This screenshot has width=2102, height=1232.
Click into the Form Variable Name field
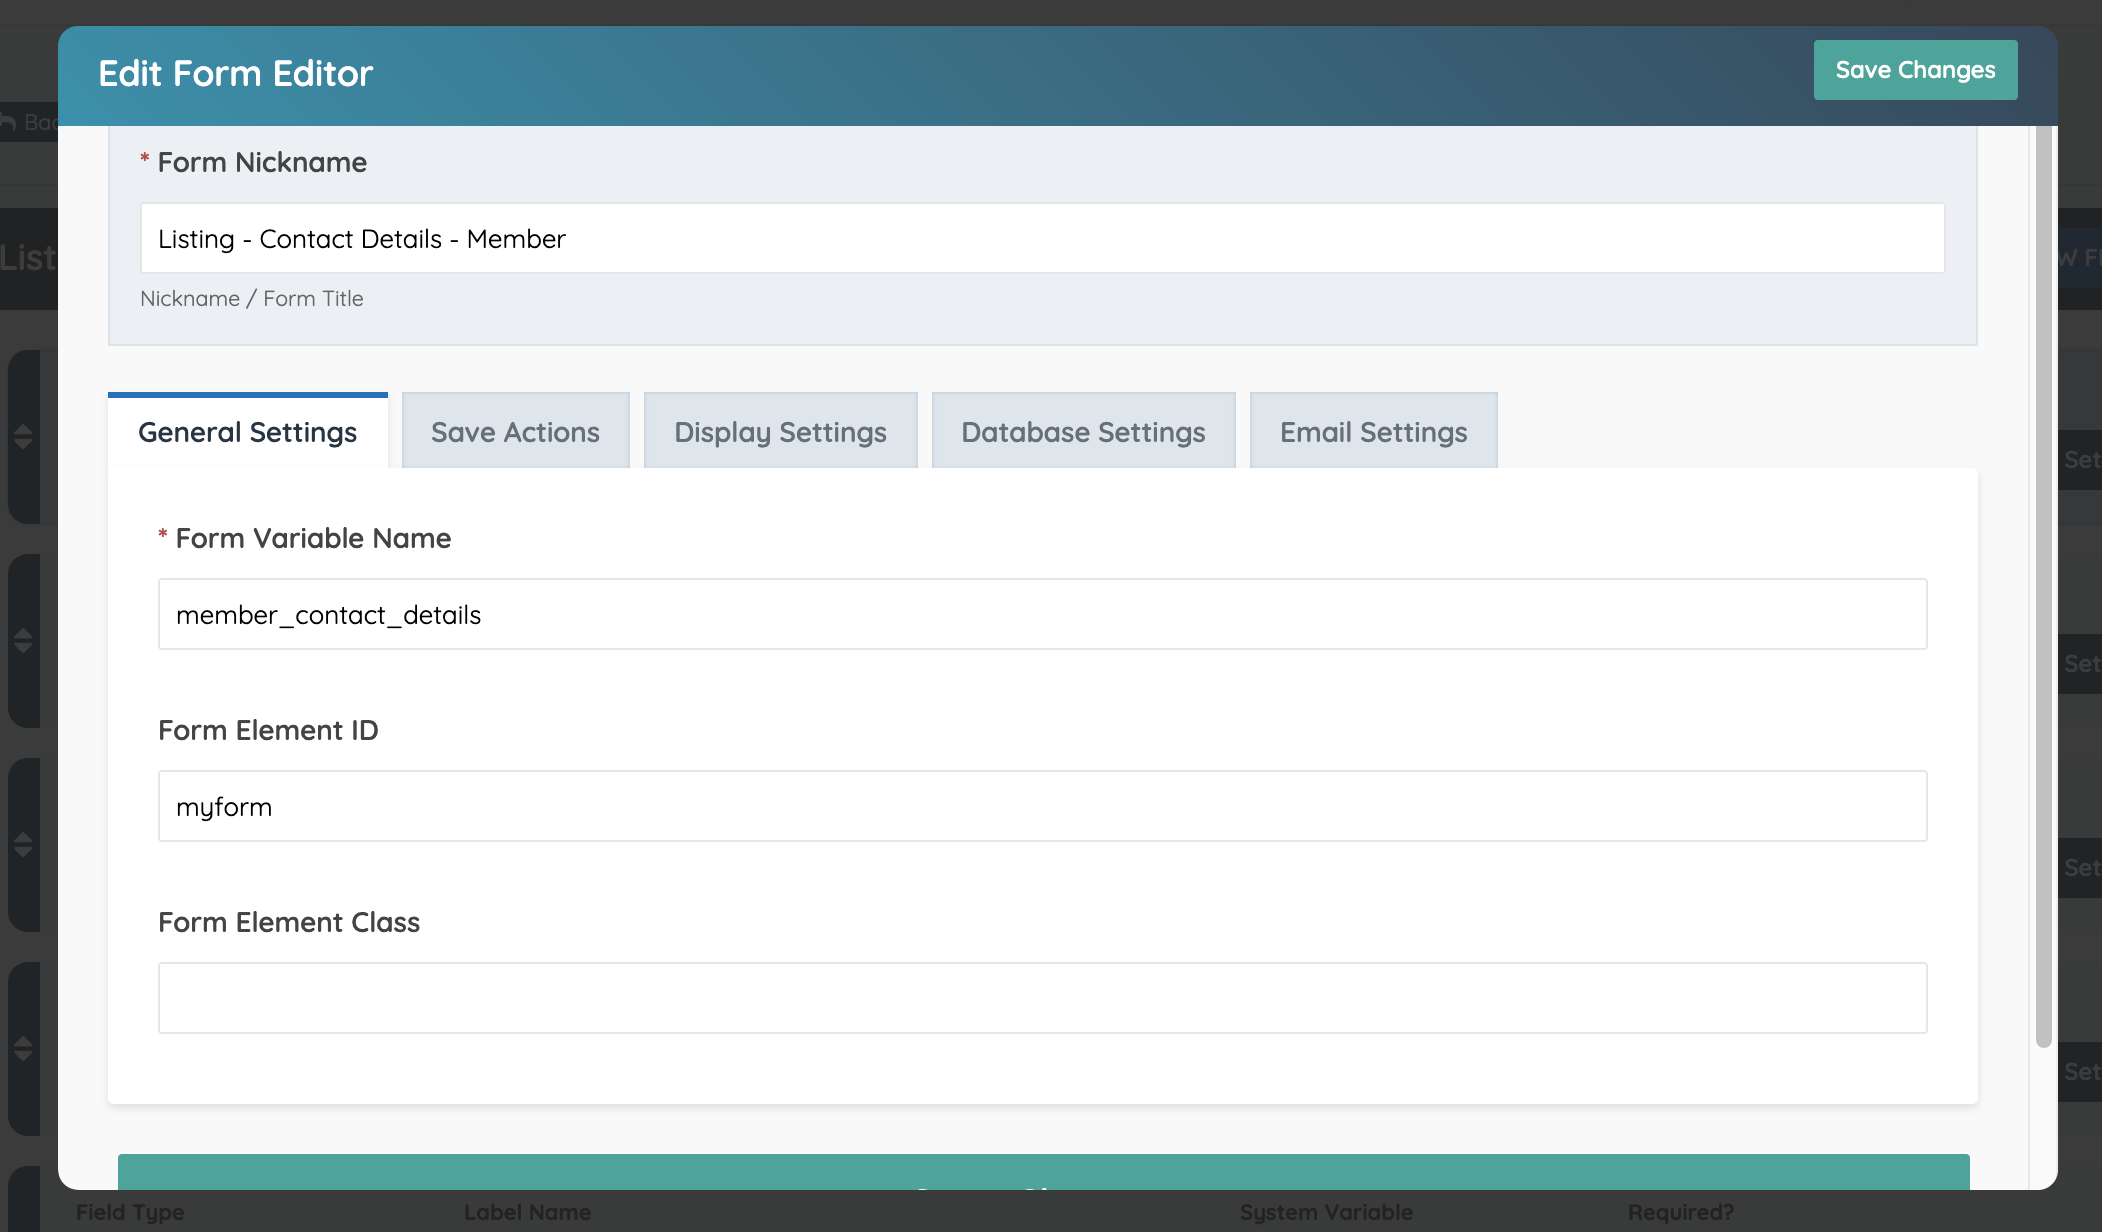click(x=1042, y=615)
